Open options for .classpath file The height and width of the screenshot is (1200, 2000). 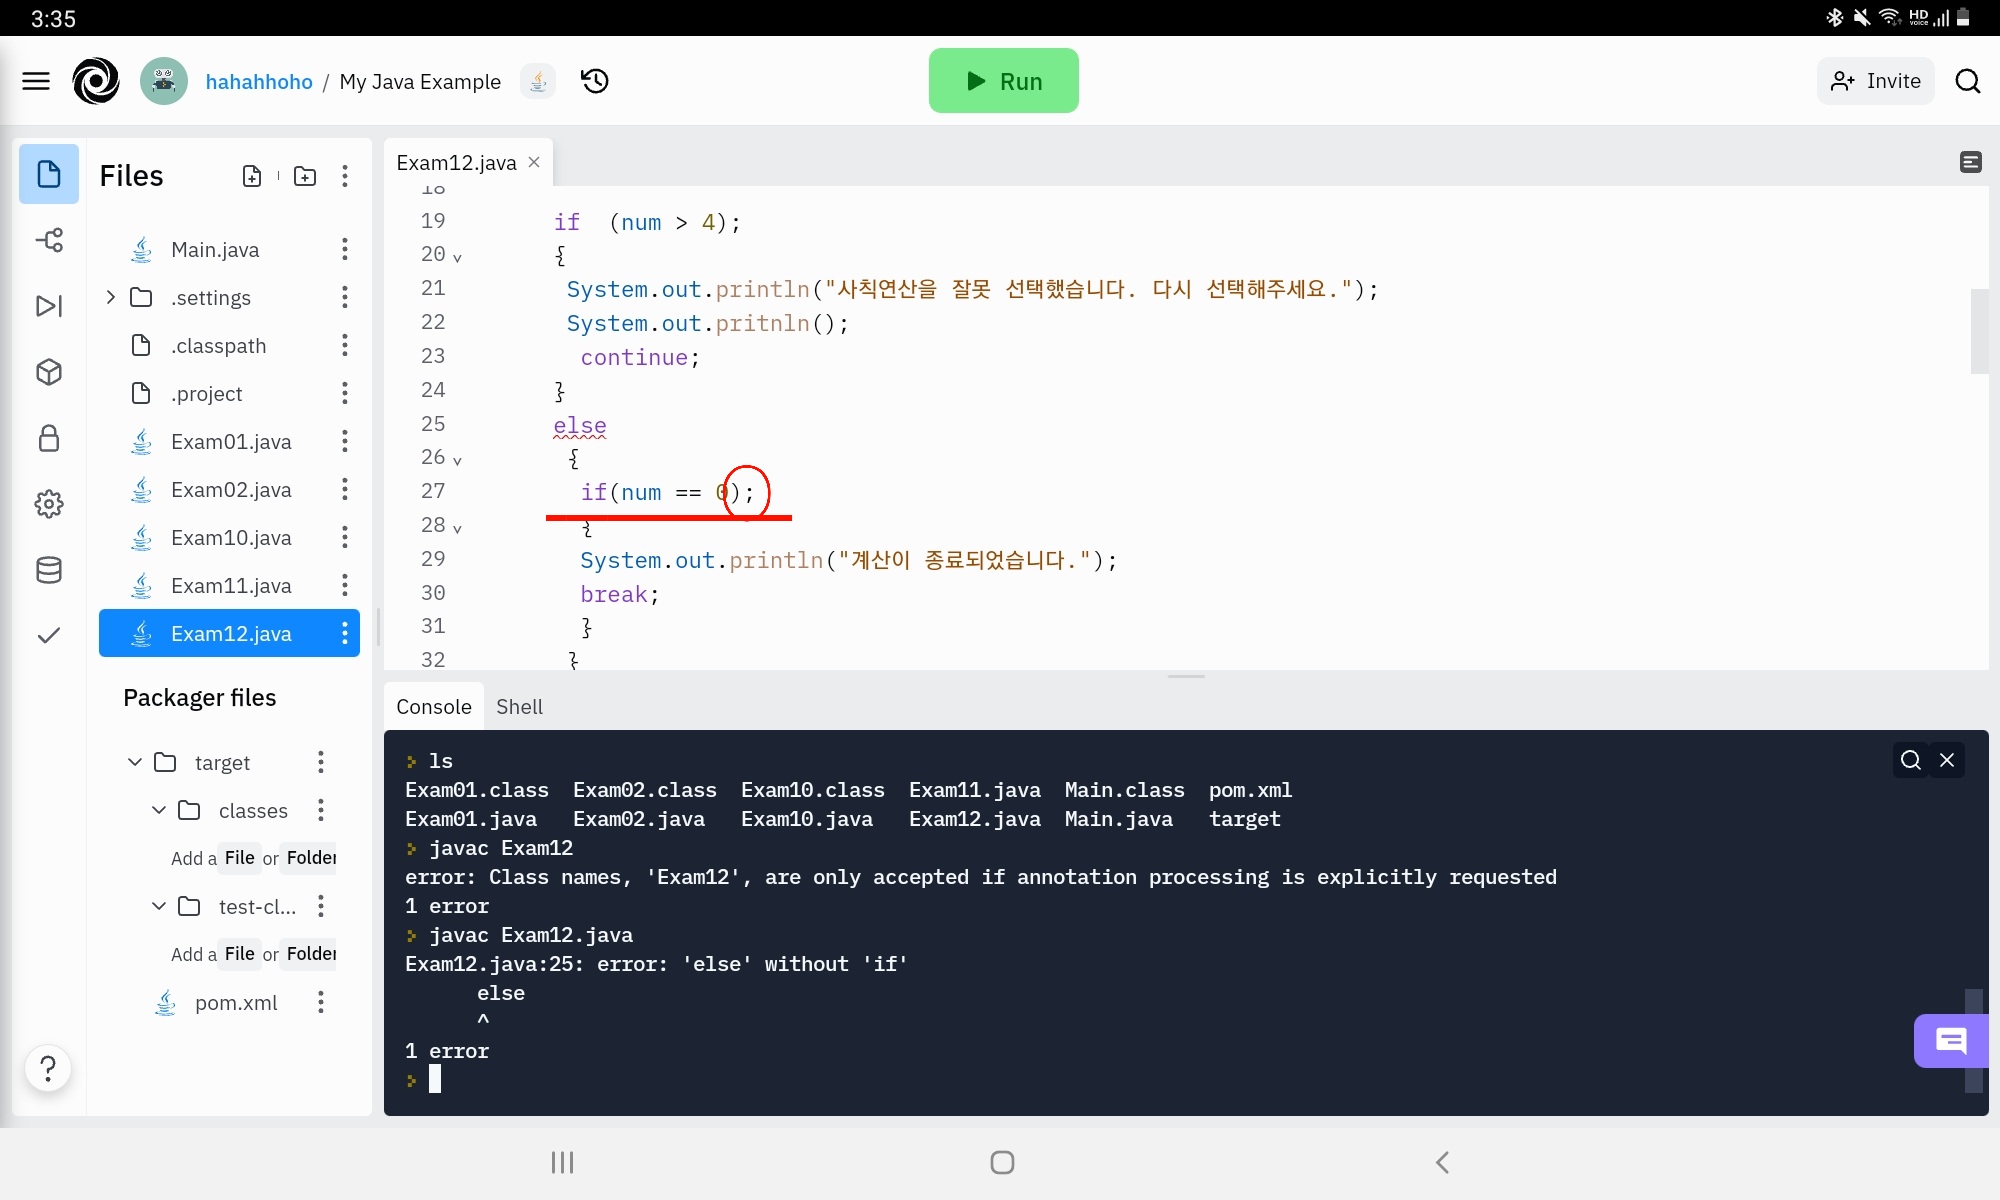click(x=345, y=345)
